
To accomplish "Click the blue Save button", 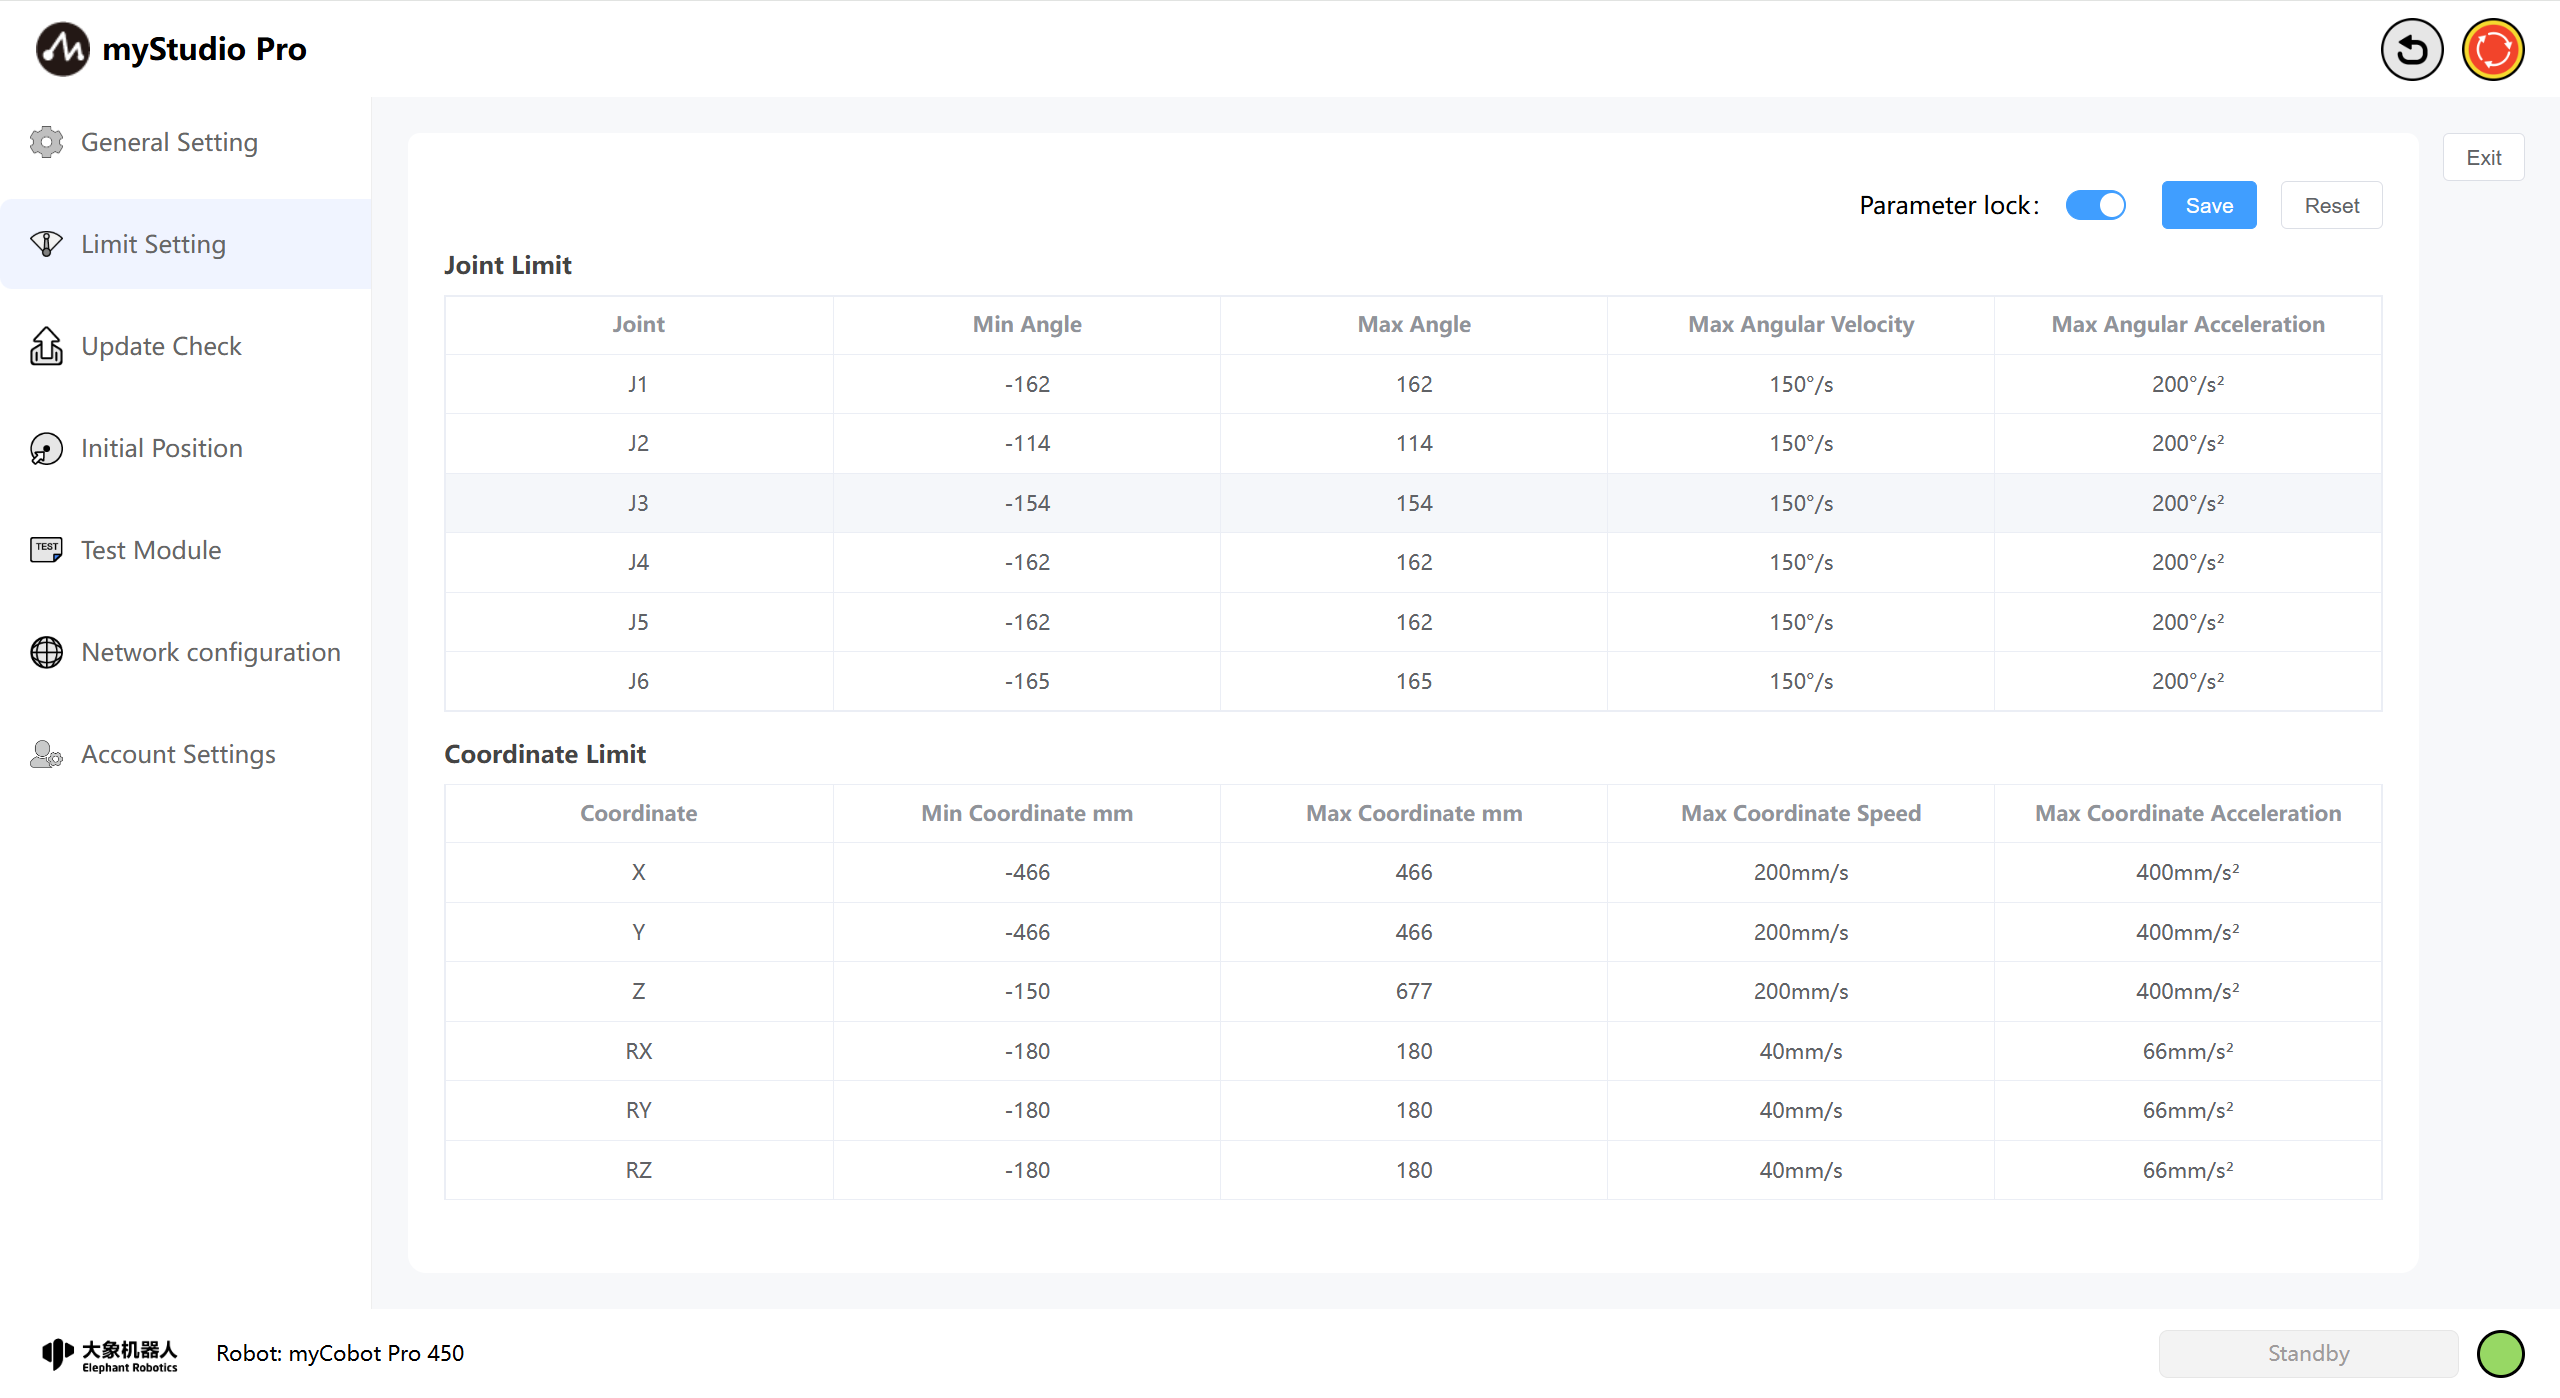I will 2208,205.
